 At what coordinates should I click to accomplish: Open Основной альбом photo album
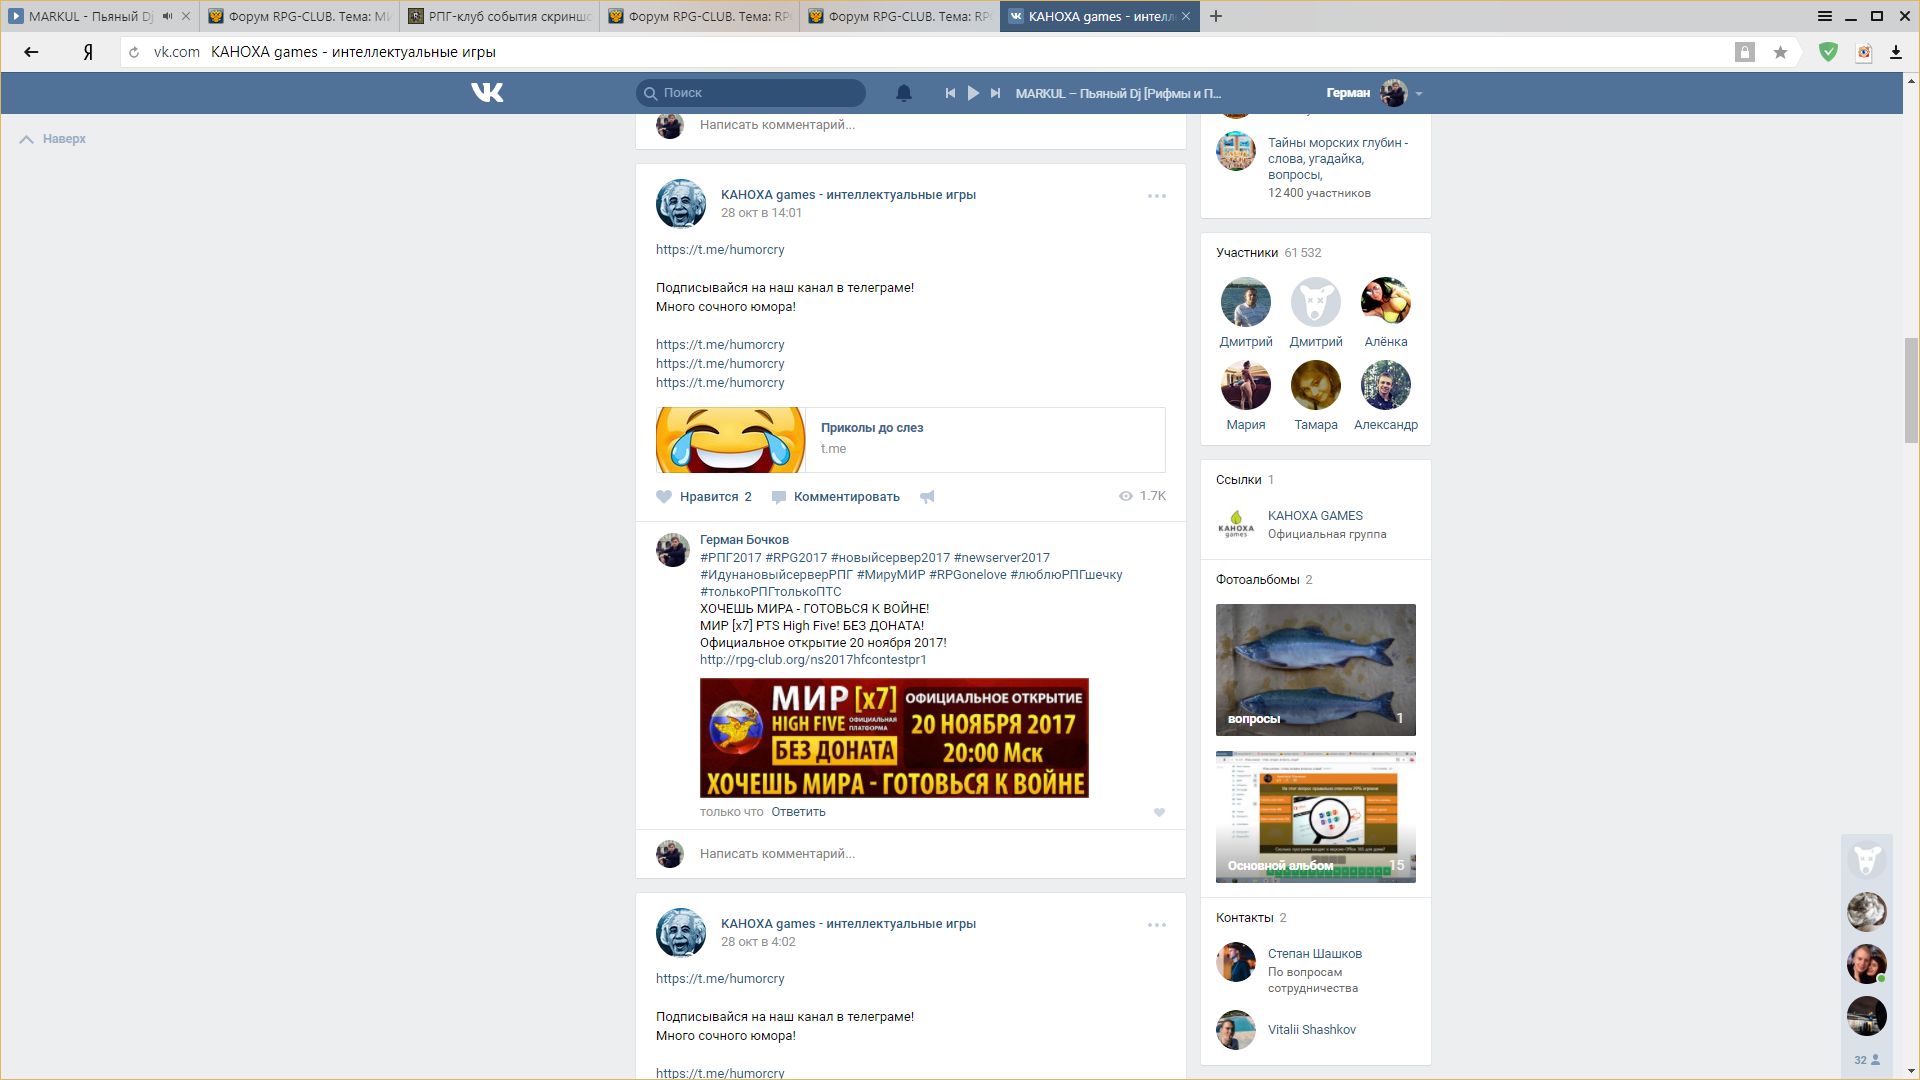(x=1316, y=817)
